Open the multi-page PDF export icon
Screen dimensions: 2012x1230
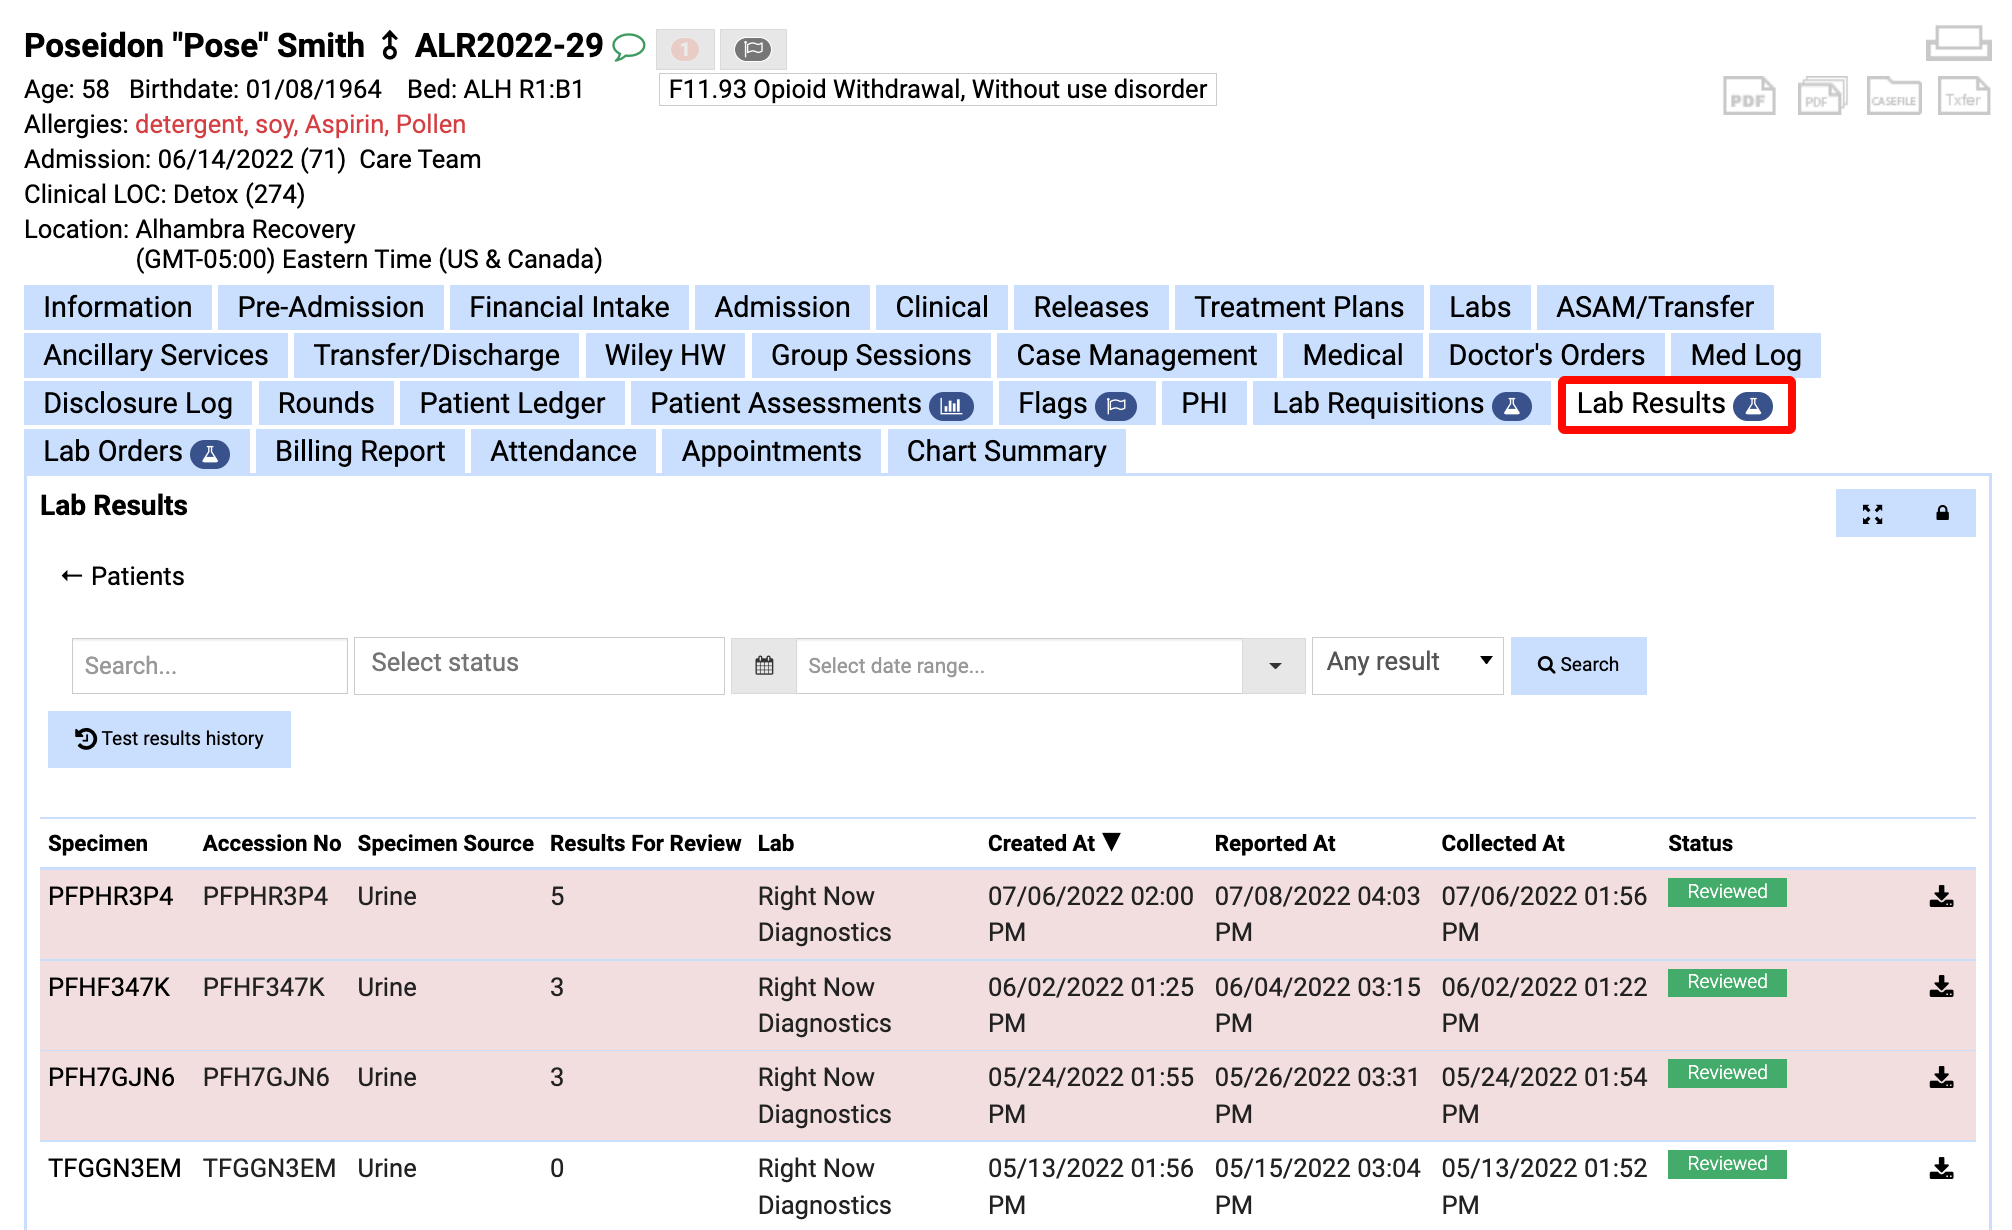tap(1821, 96)
